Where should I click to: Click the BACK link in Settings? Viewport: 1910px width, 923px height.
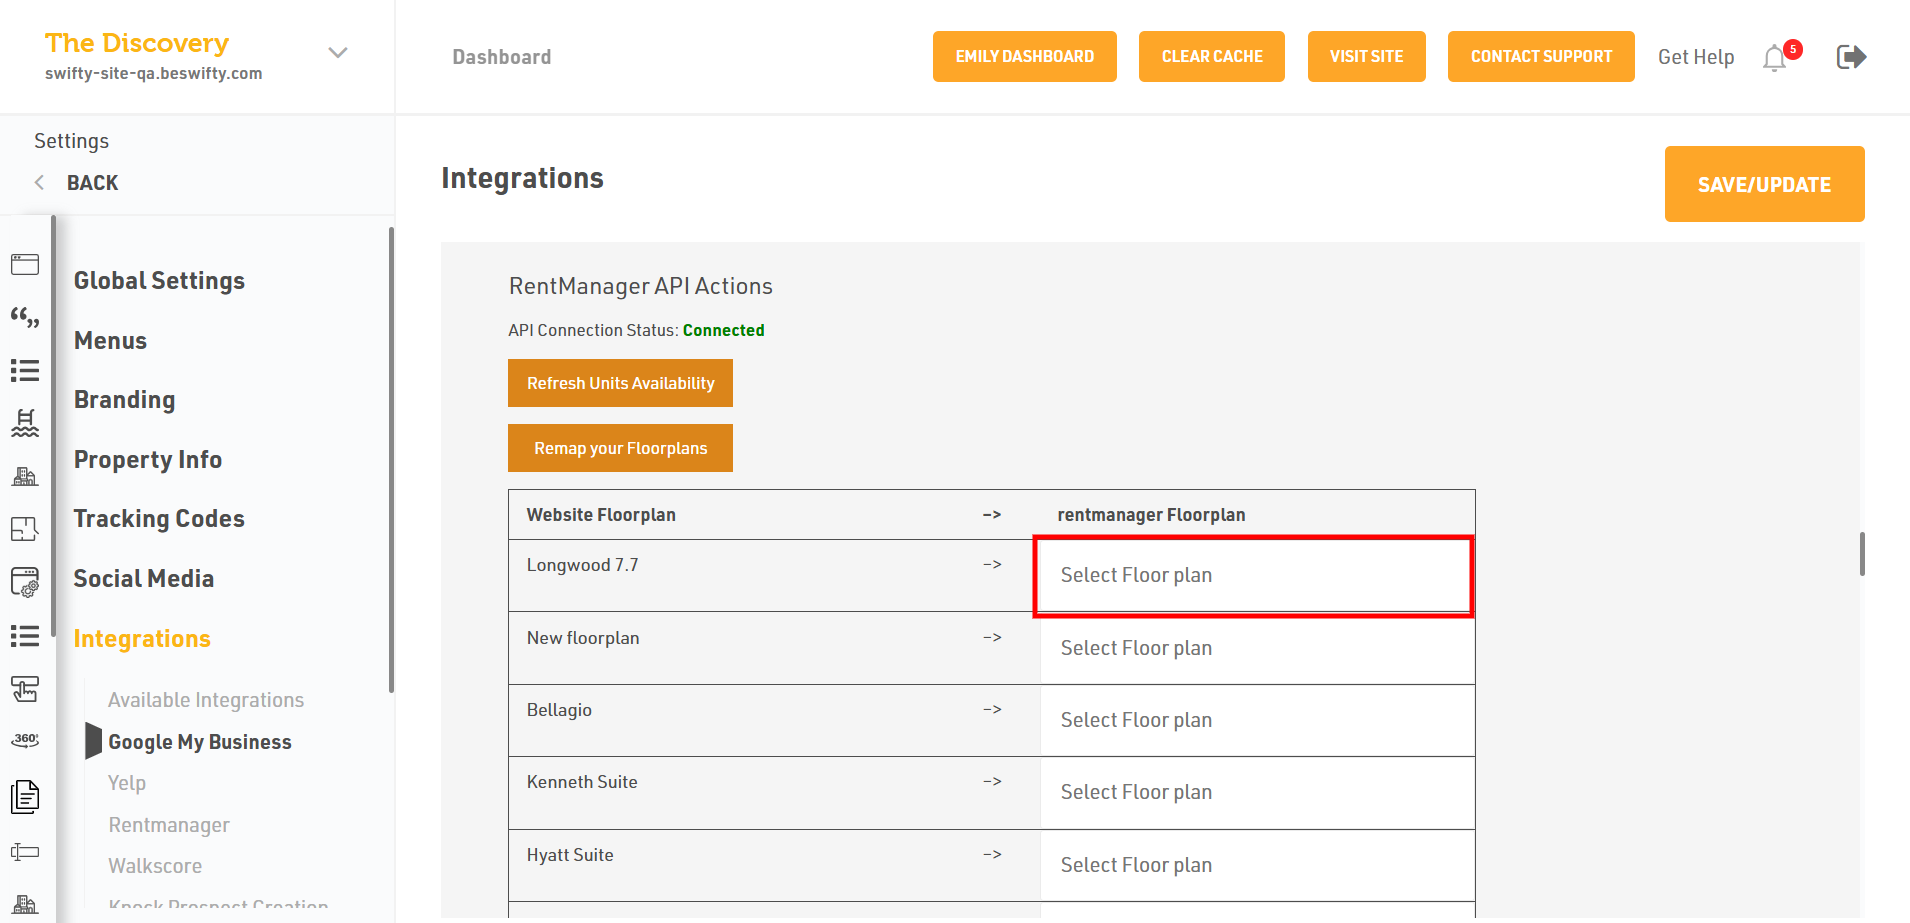[x=92, y=183]
